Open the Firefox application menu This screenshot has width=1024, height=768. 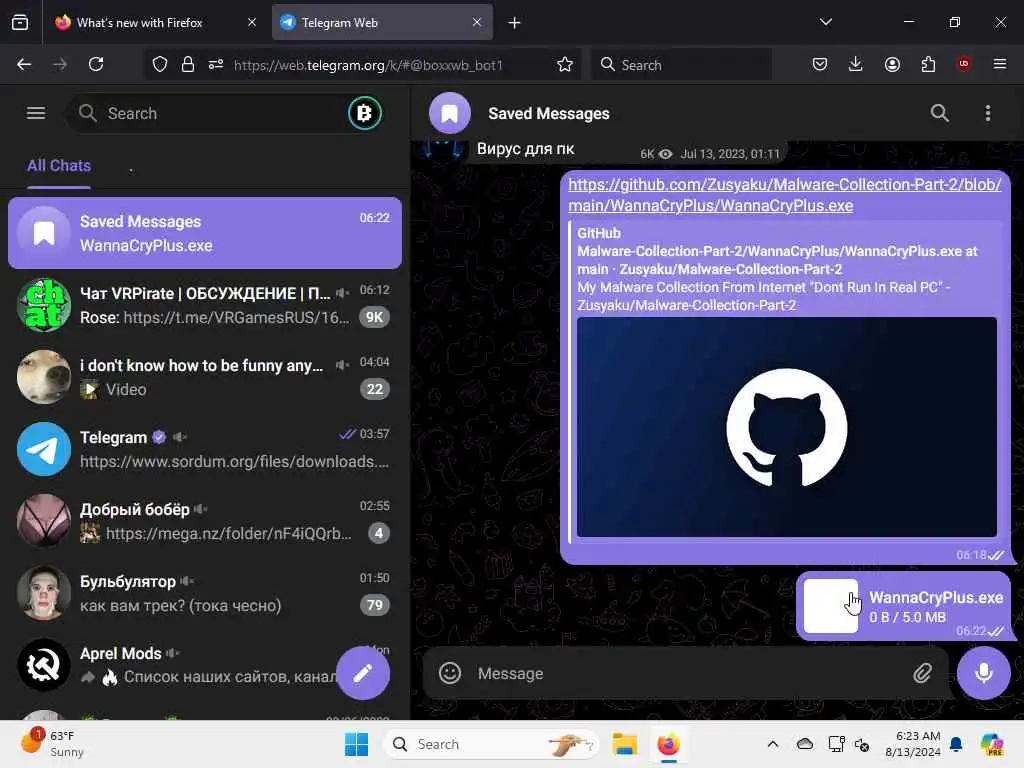(1000, 64)
